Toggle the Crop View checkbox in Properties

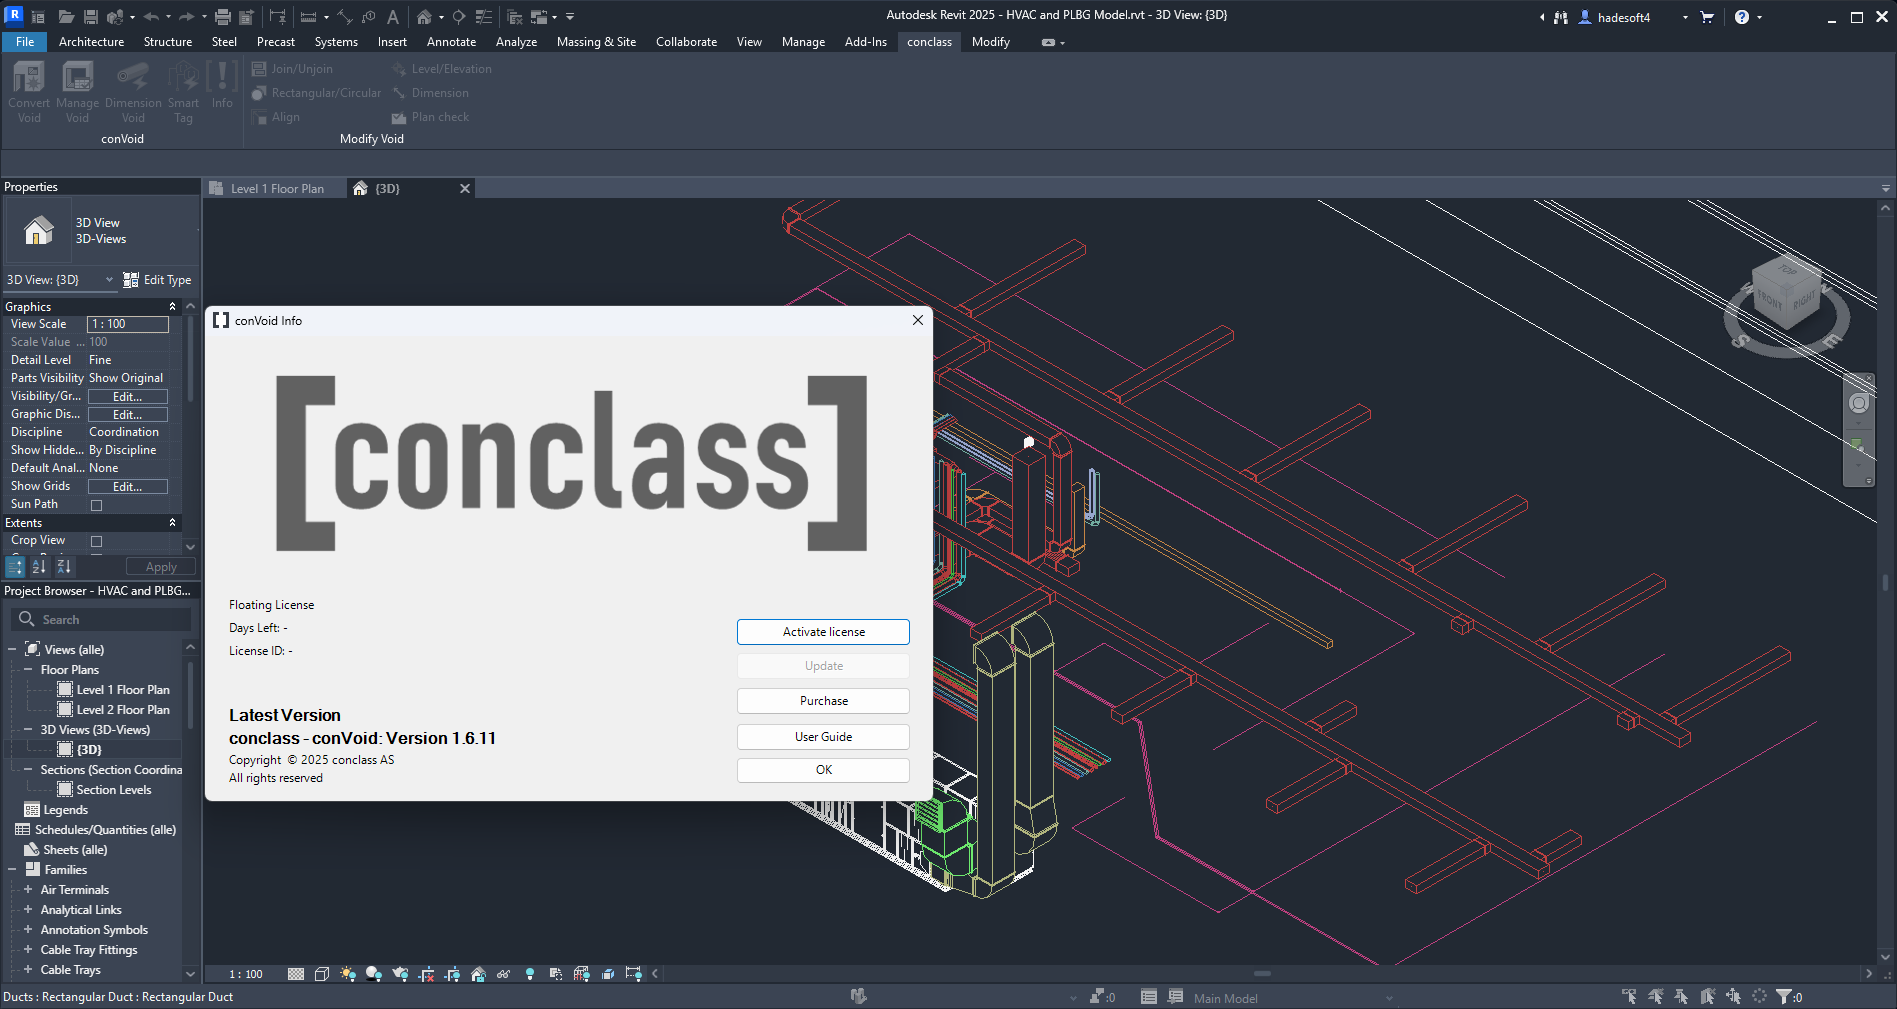coord(97,541)
